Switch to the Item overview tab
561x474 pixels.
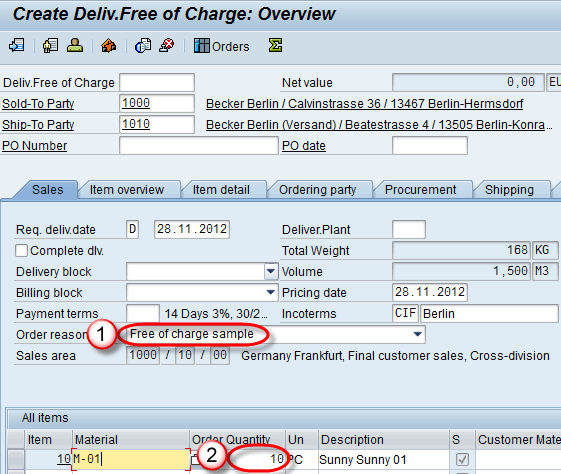[x=127, y=190]
